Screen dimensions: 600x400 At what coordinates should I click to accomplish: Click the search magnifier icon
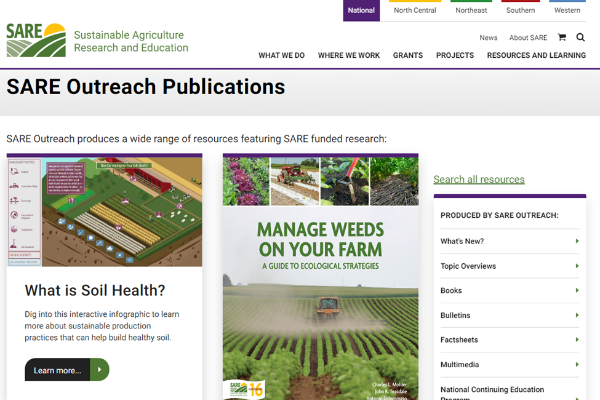pyautogui.click(x=580, y=37)
